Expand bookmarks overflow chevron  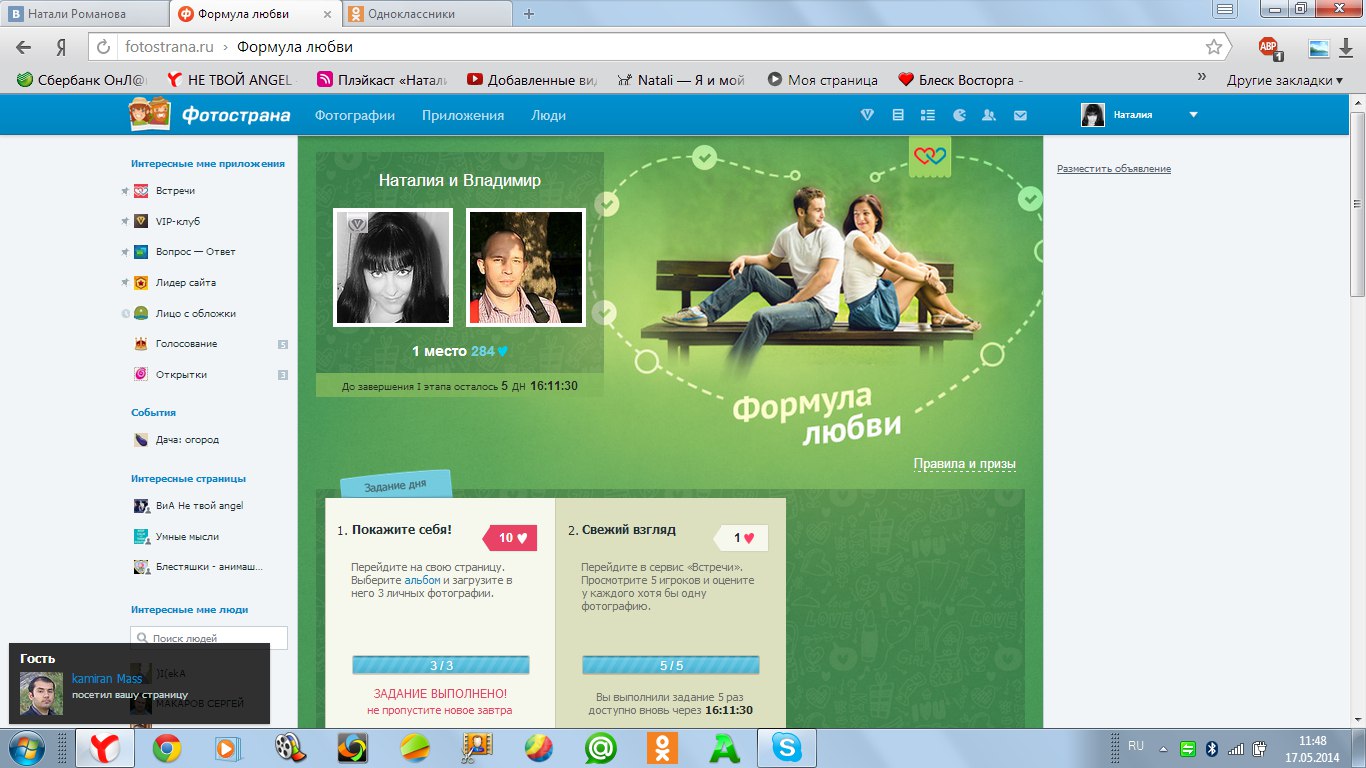coord(1201,77)
